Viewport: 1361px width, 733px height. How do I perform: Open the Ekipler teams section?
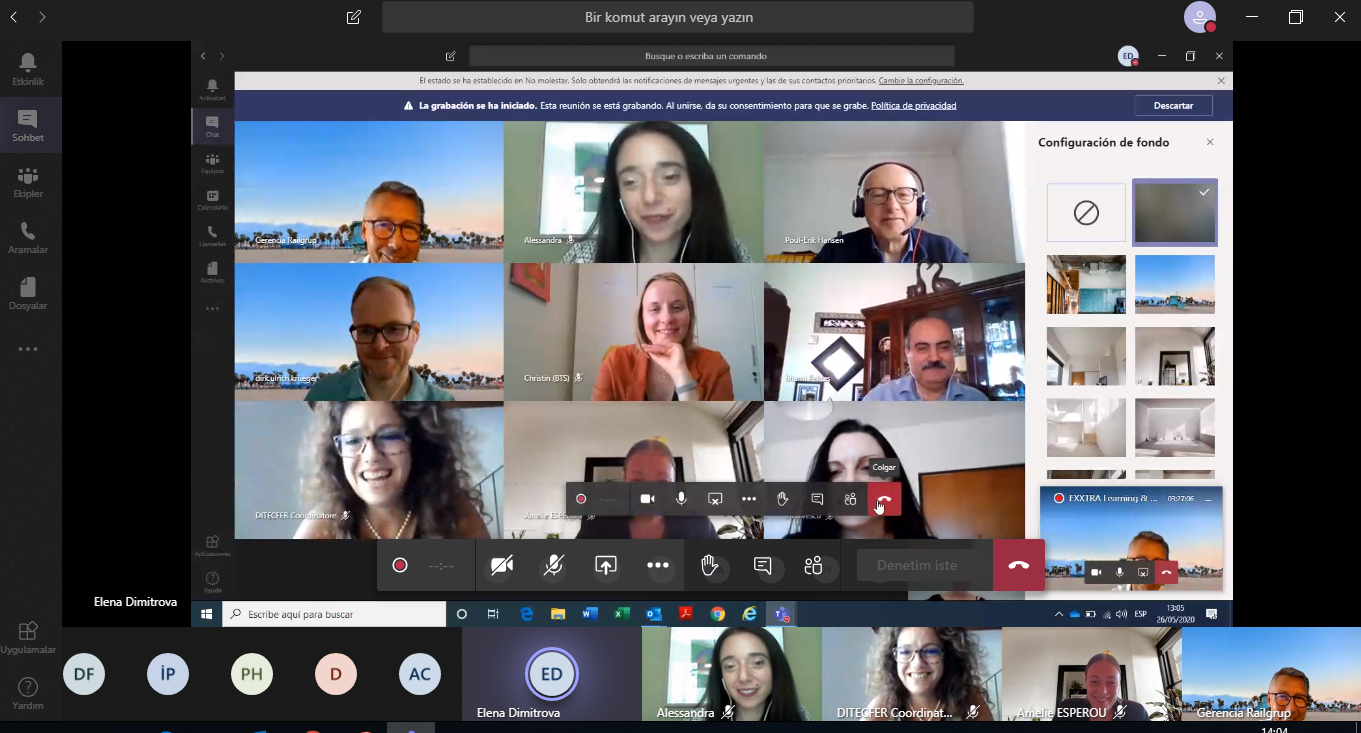point(28,181)
